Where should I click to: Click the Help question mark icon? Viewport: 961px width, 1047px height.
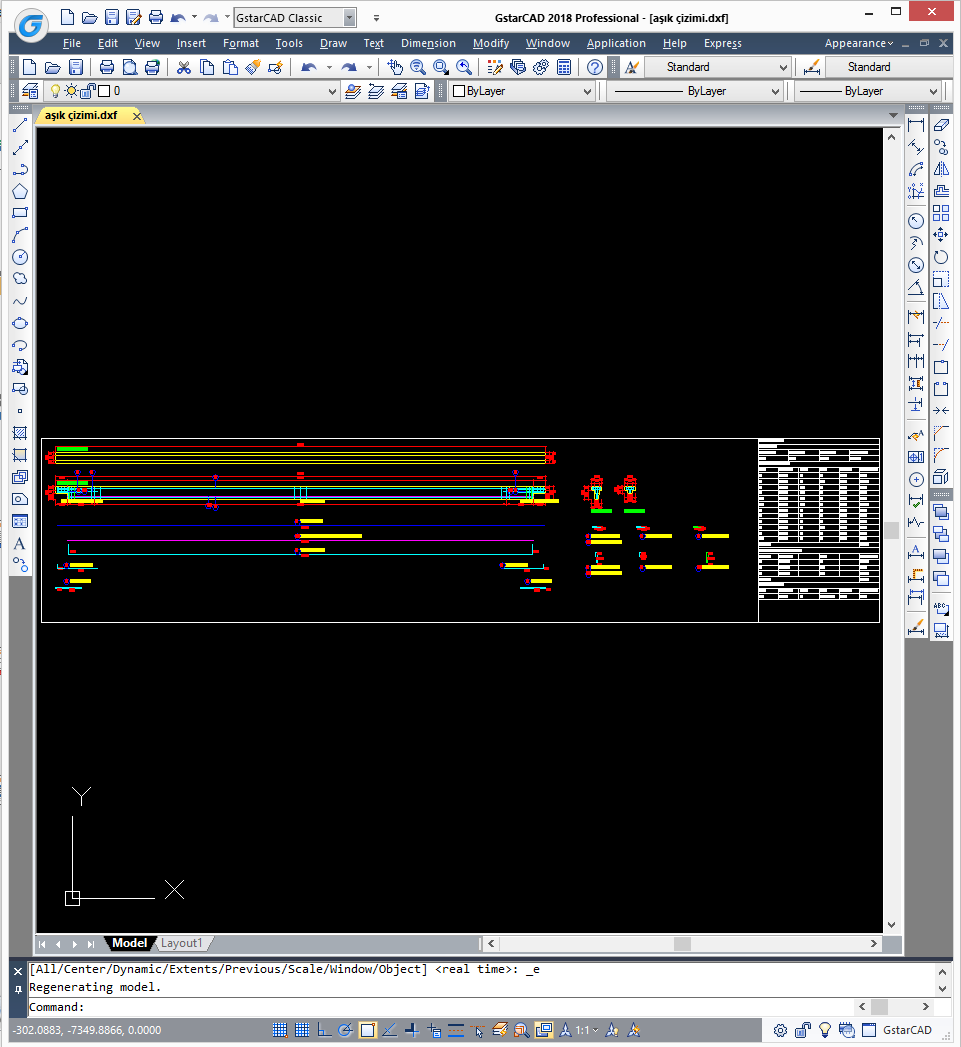point(594,67)
